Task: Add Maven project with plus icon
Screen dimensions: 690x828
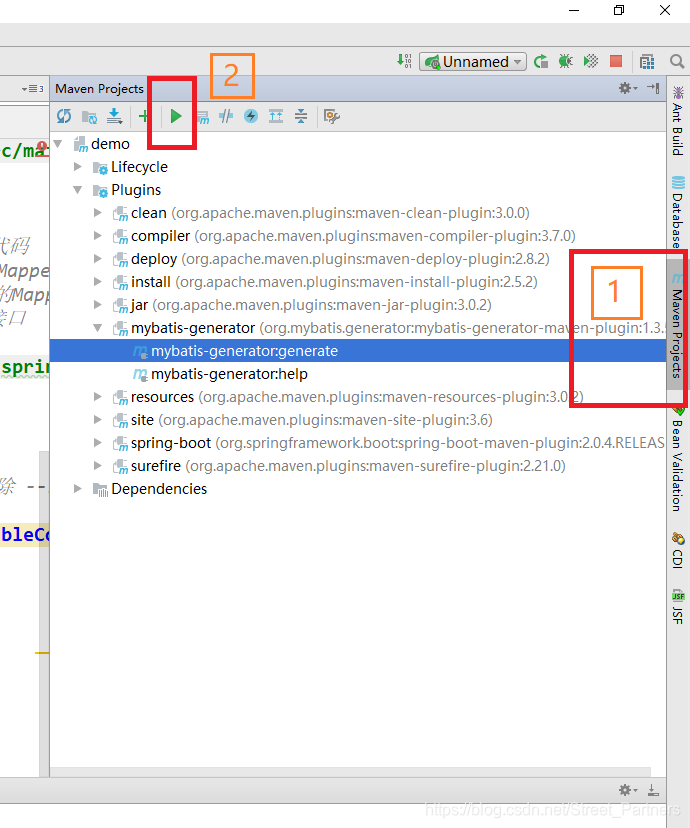Action: (143, 116)
